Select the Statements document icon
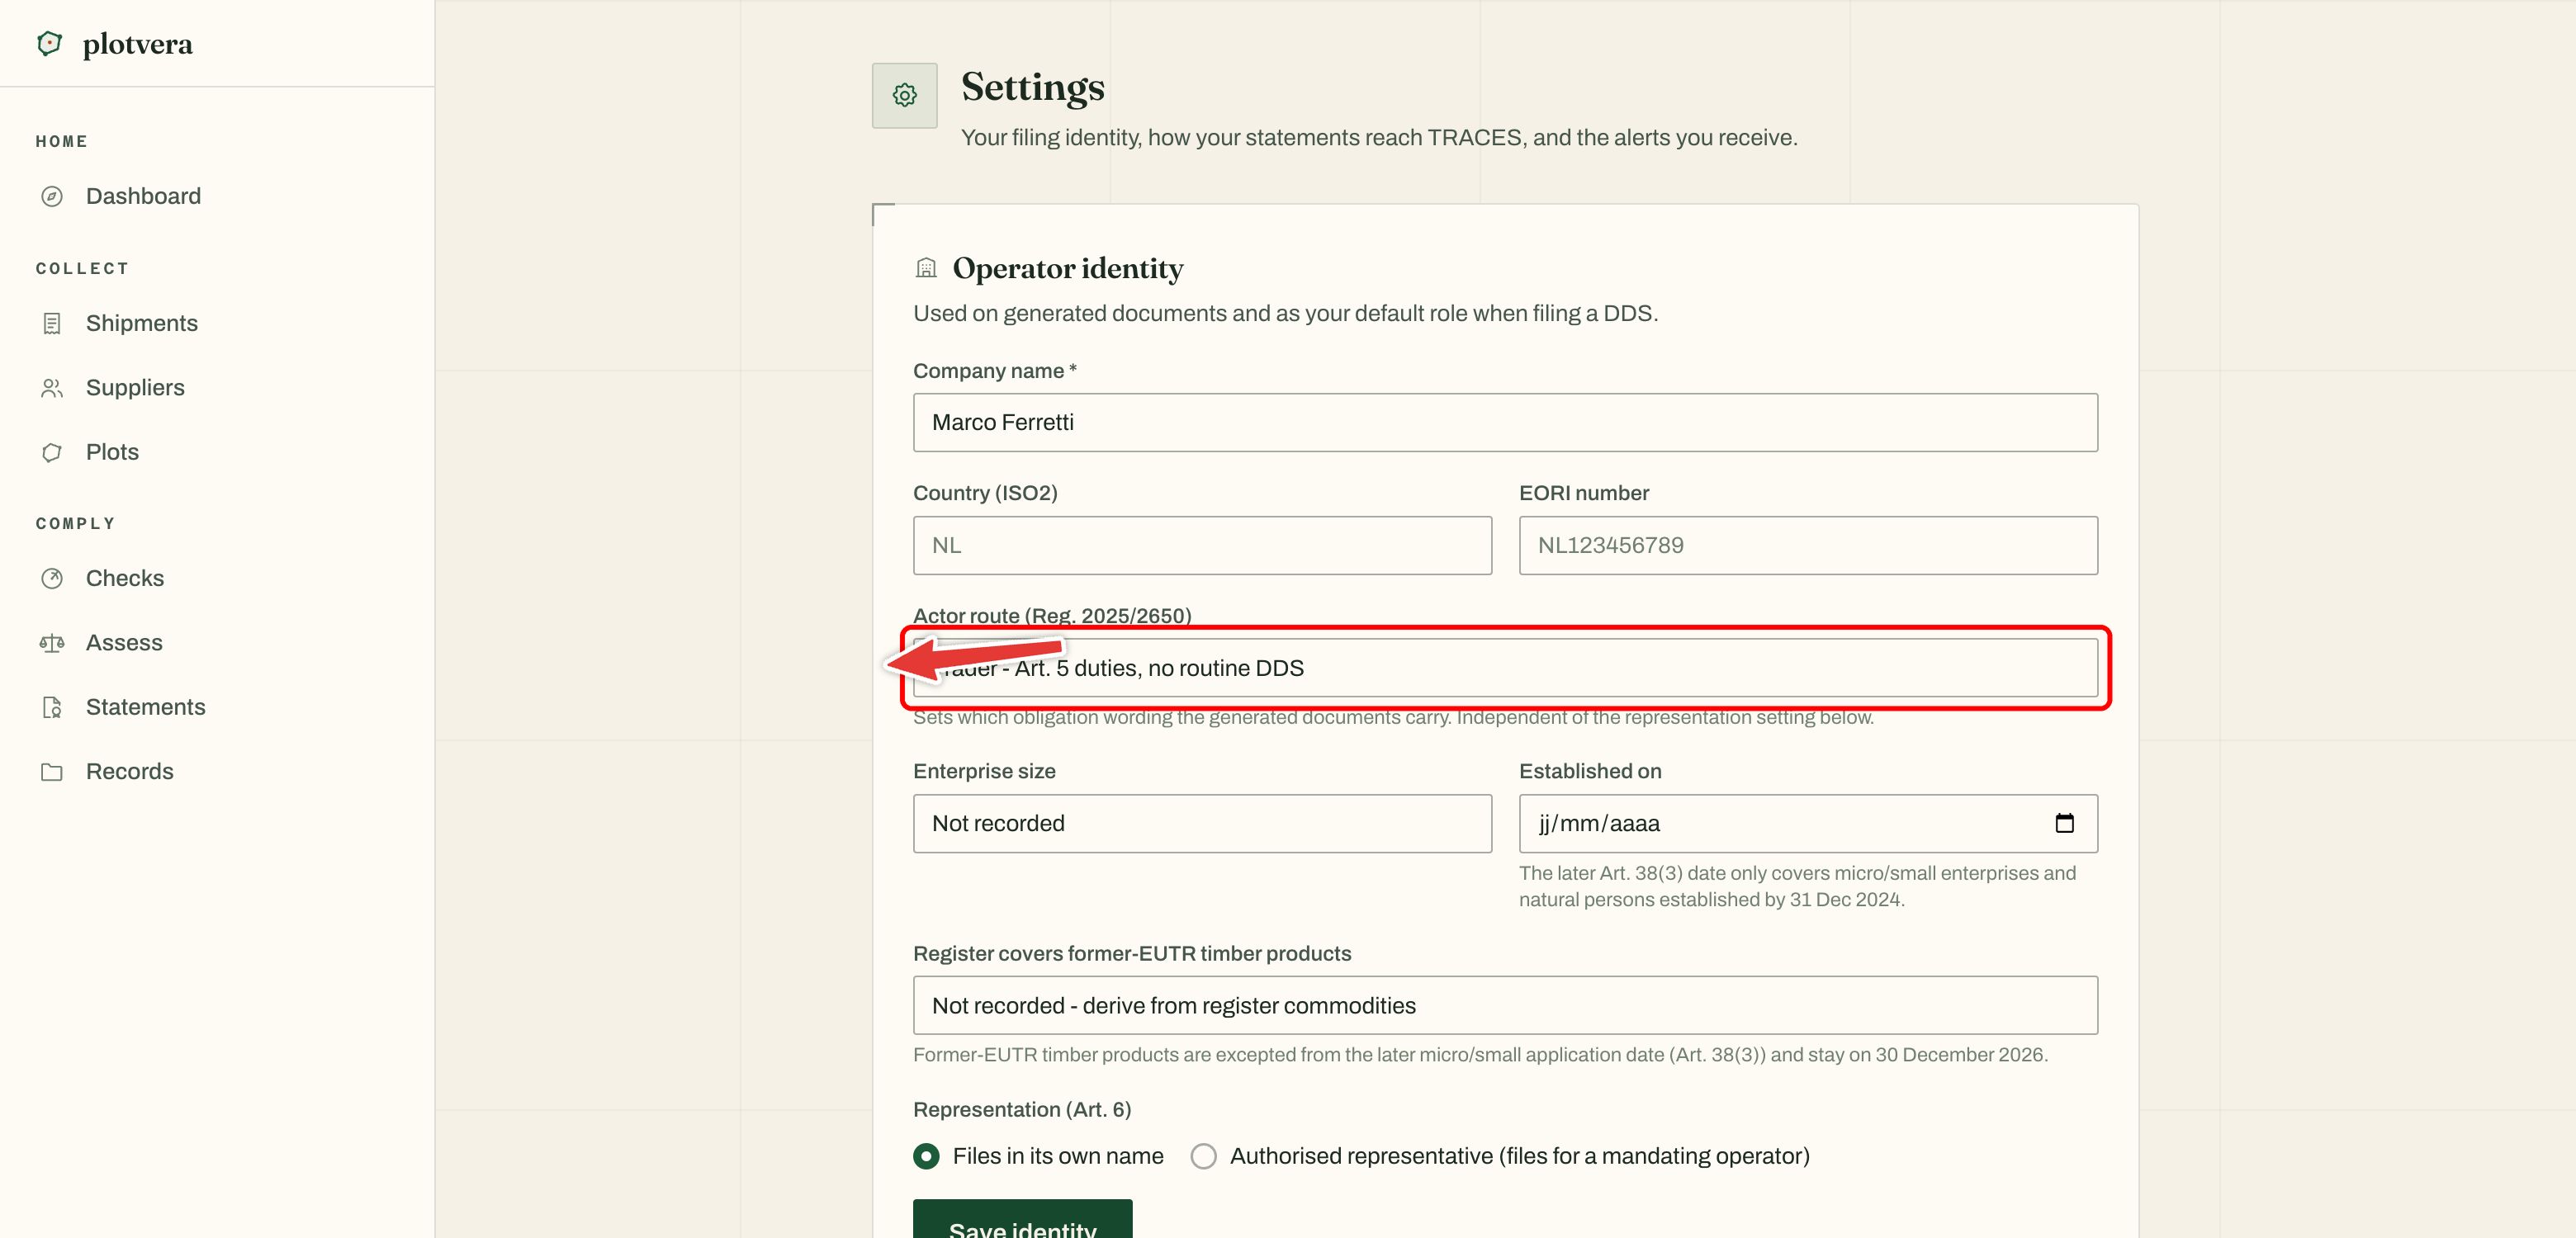Image resolution: width=2576 pixels, height=1238 pixels. pyautogui.click(x=52, y=707)
